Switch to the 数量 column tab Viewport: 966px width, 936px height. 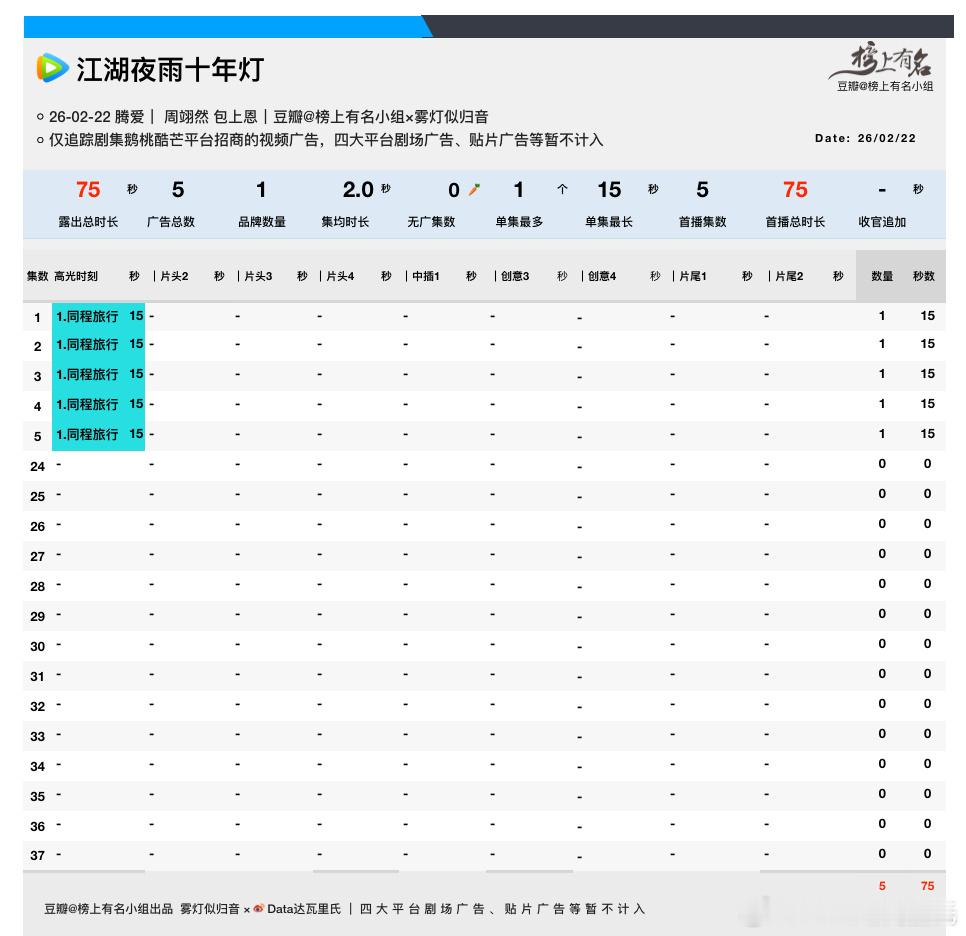point(882,276)
